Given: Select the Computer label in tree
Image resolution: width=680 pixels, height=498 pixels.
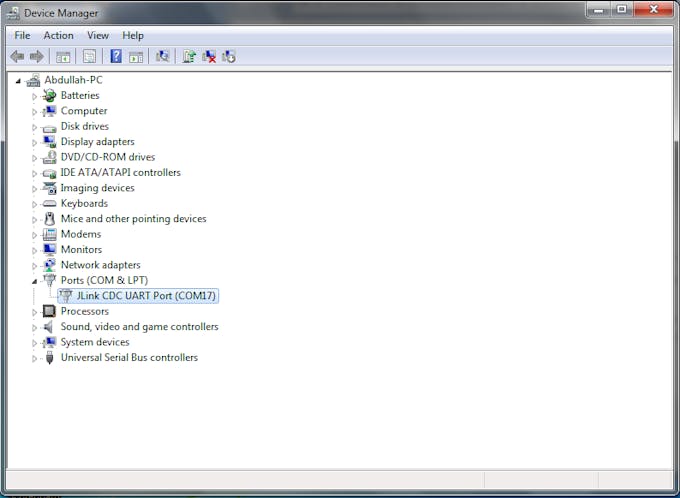Looking at the screenshot, I should click(84, 111).
